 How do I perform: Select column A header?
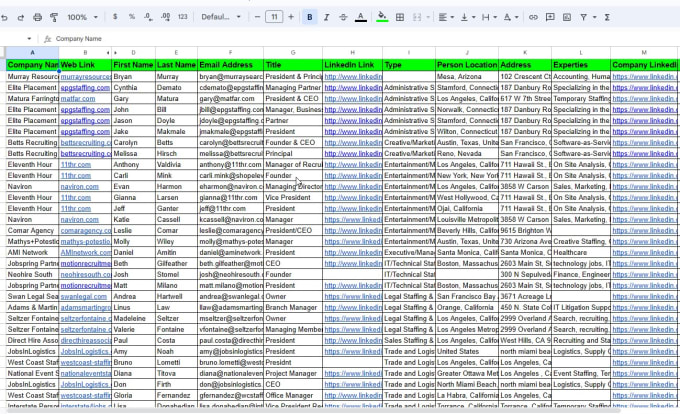click(33, 52)
